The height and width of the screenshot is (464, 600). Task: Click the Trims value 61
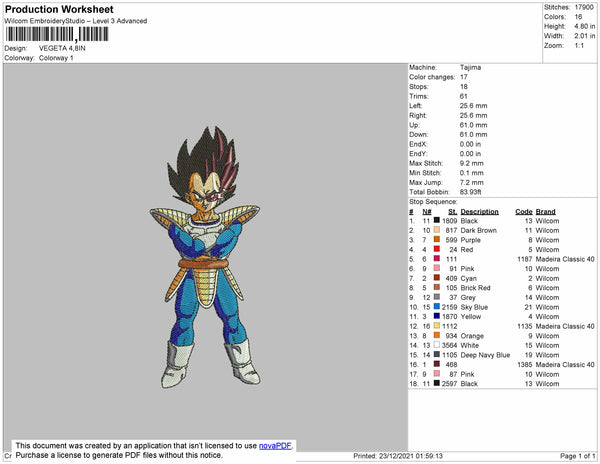[x=463, y=96]
